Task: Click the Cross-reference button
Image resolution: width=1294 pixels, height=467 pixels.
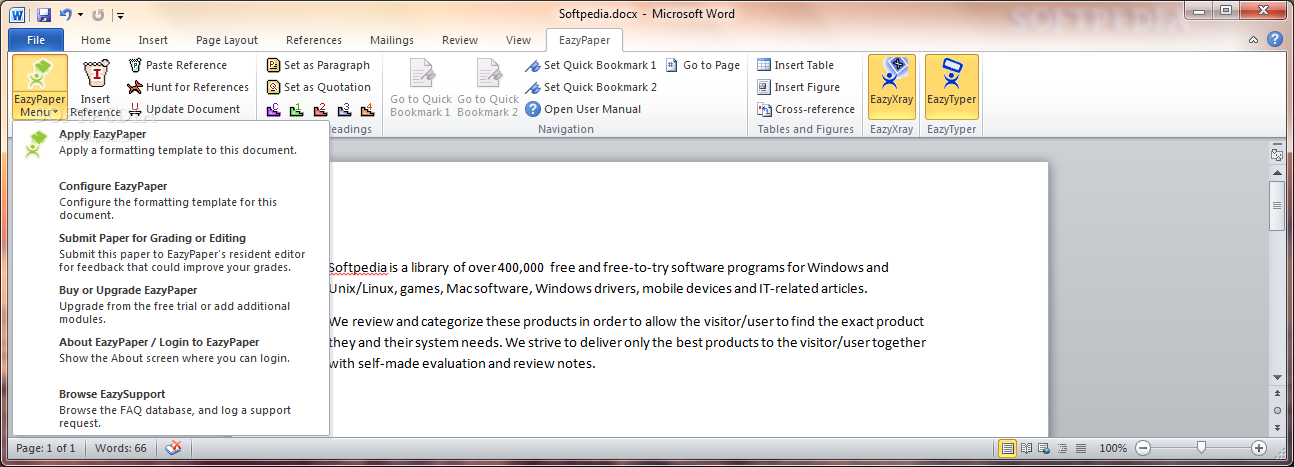Action: [805, 109]
